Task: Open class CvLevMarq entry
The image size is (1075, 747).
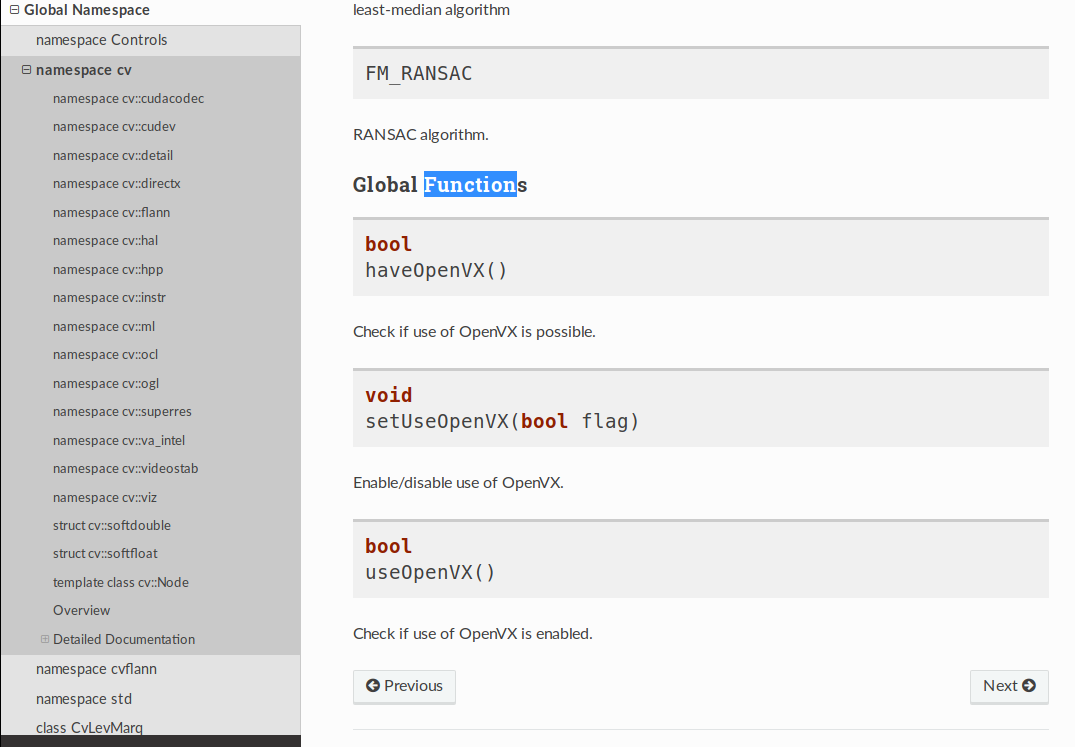Action: pyautogui.click(x=89, y=728)
